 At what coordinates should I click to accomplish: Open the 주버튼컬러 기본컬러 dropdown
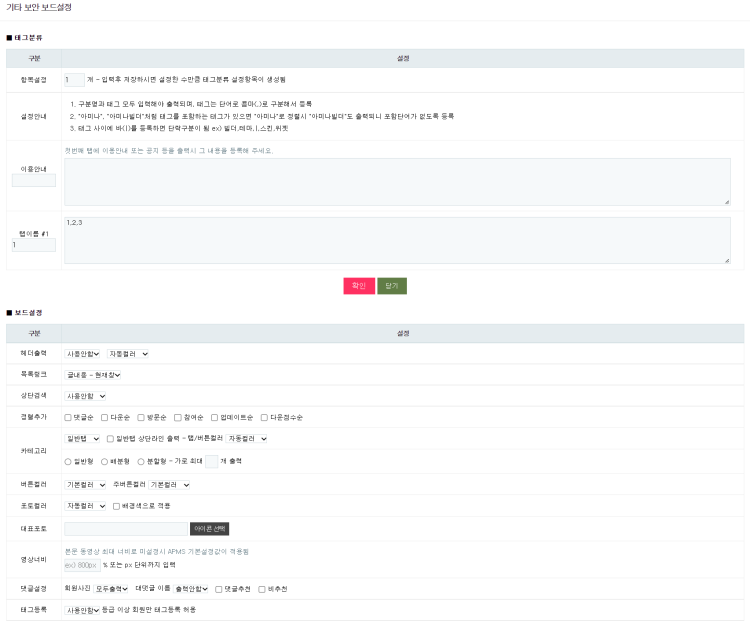pyautogui.click(x=169, y=485)
